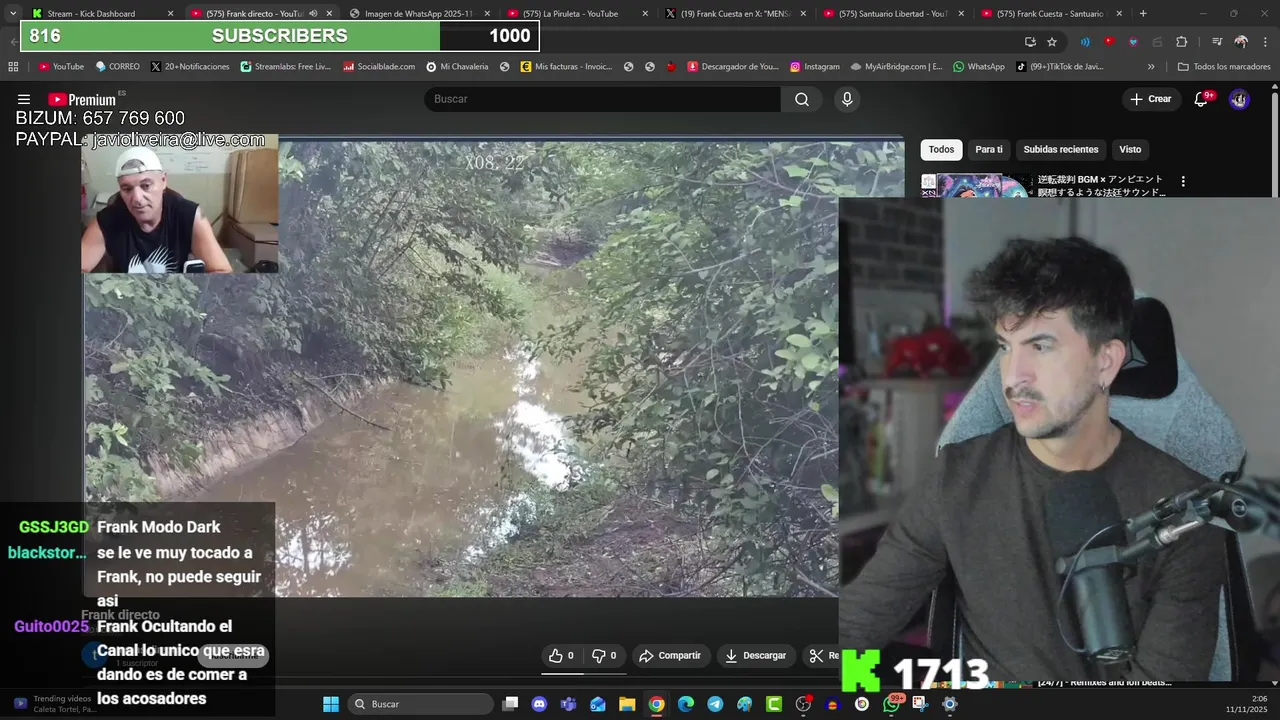1280x720 pixels.
Task: Open Task View from the taskbar
Action: 510,704
